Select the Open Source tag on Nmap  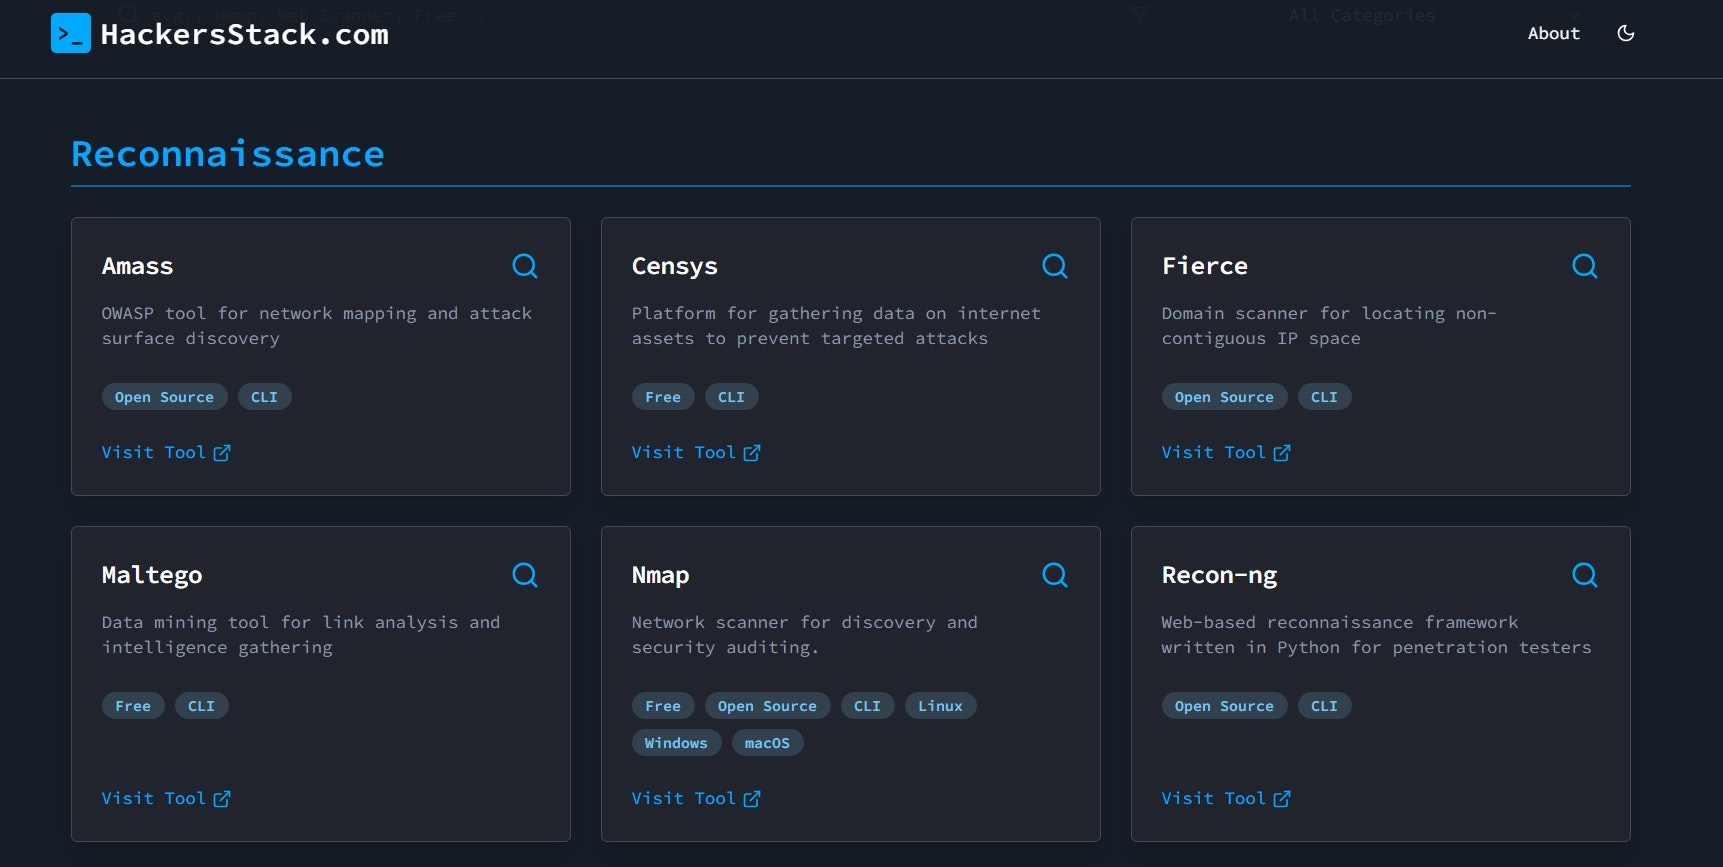[x=767, y=706]
